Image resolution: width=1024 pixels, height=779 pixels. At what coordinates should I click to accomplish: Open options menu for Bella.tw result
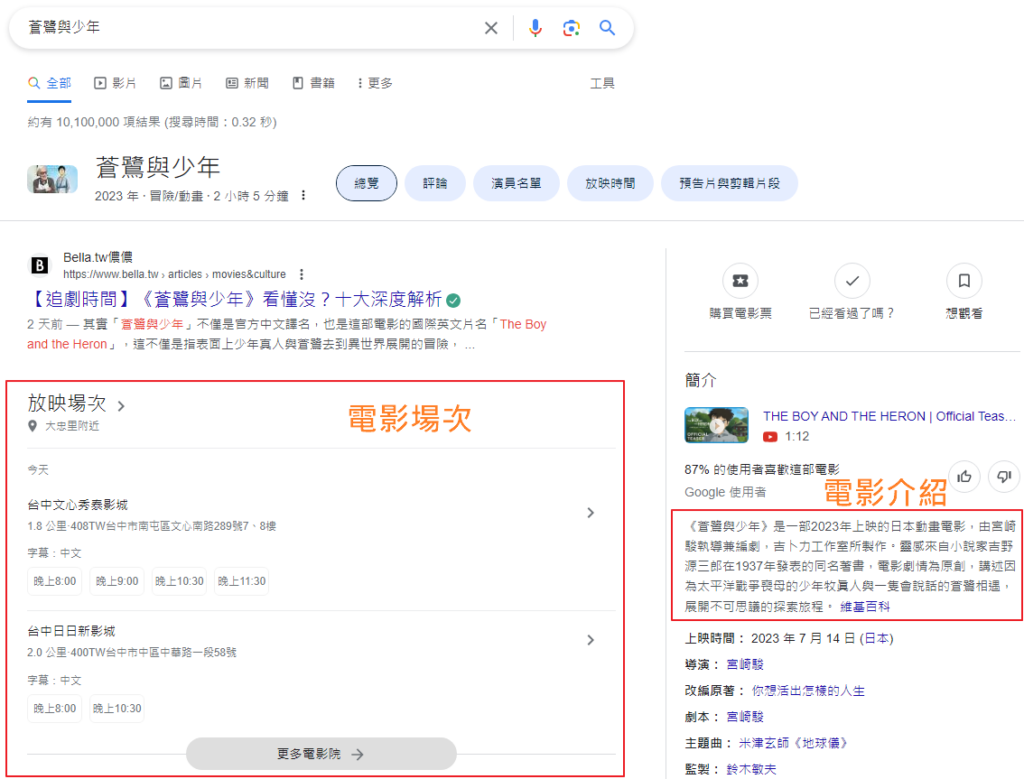pyautogui.click(x=301, y=274)
